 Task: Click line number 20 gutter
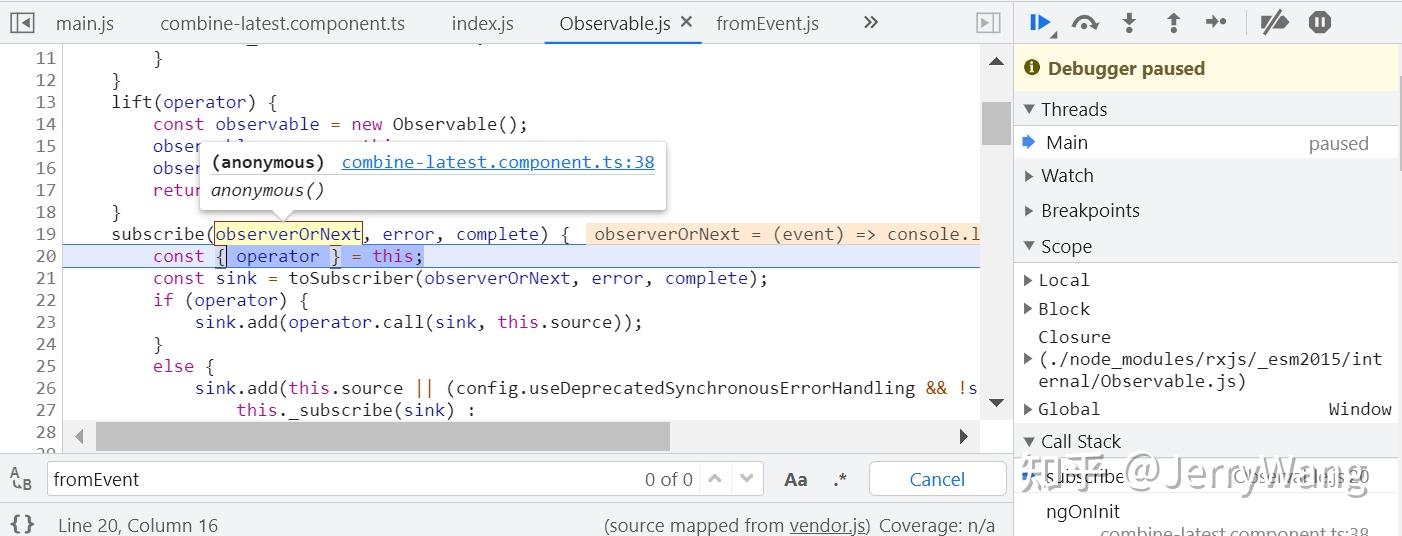click(45, 256)
